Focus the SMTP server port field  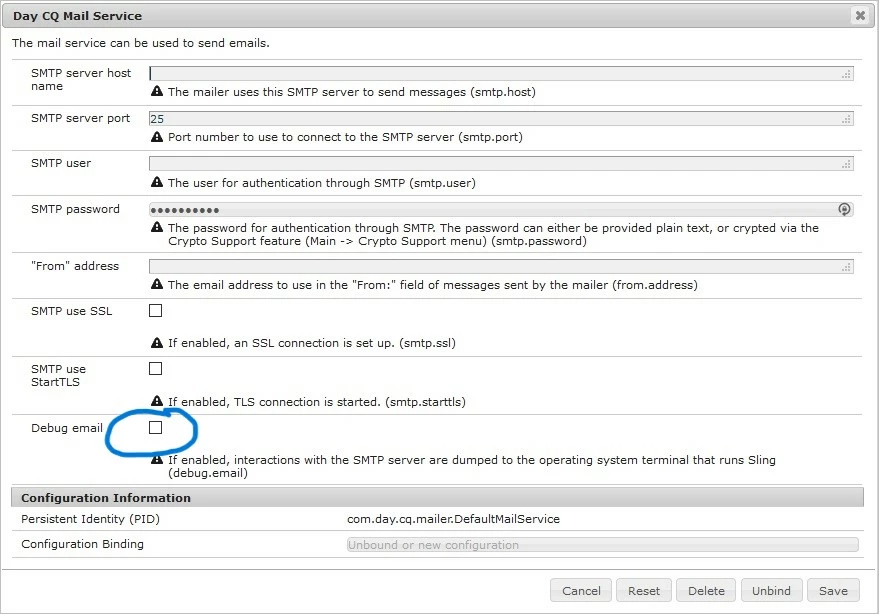click(x=501, y=118)
